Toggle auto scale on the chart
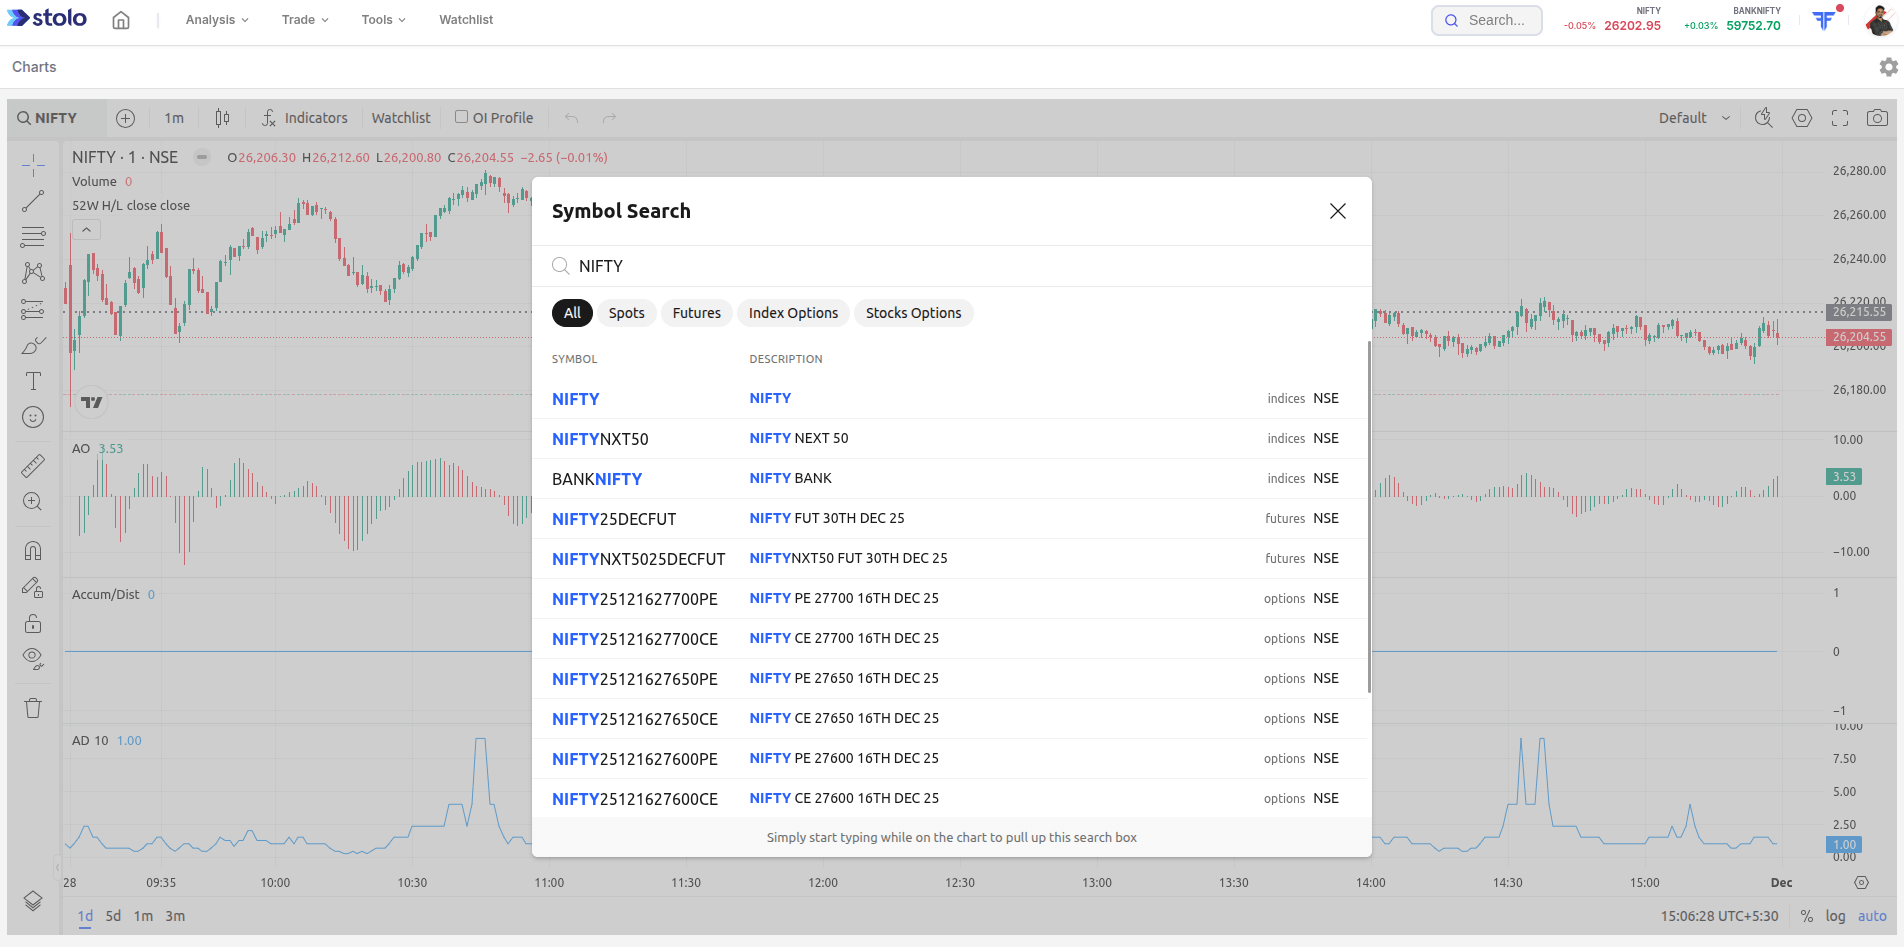The width and height of the screenshot is (1904, 947). tap(1872, 916)
